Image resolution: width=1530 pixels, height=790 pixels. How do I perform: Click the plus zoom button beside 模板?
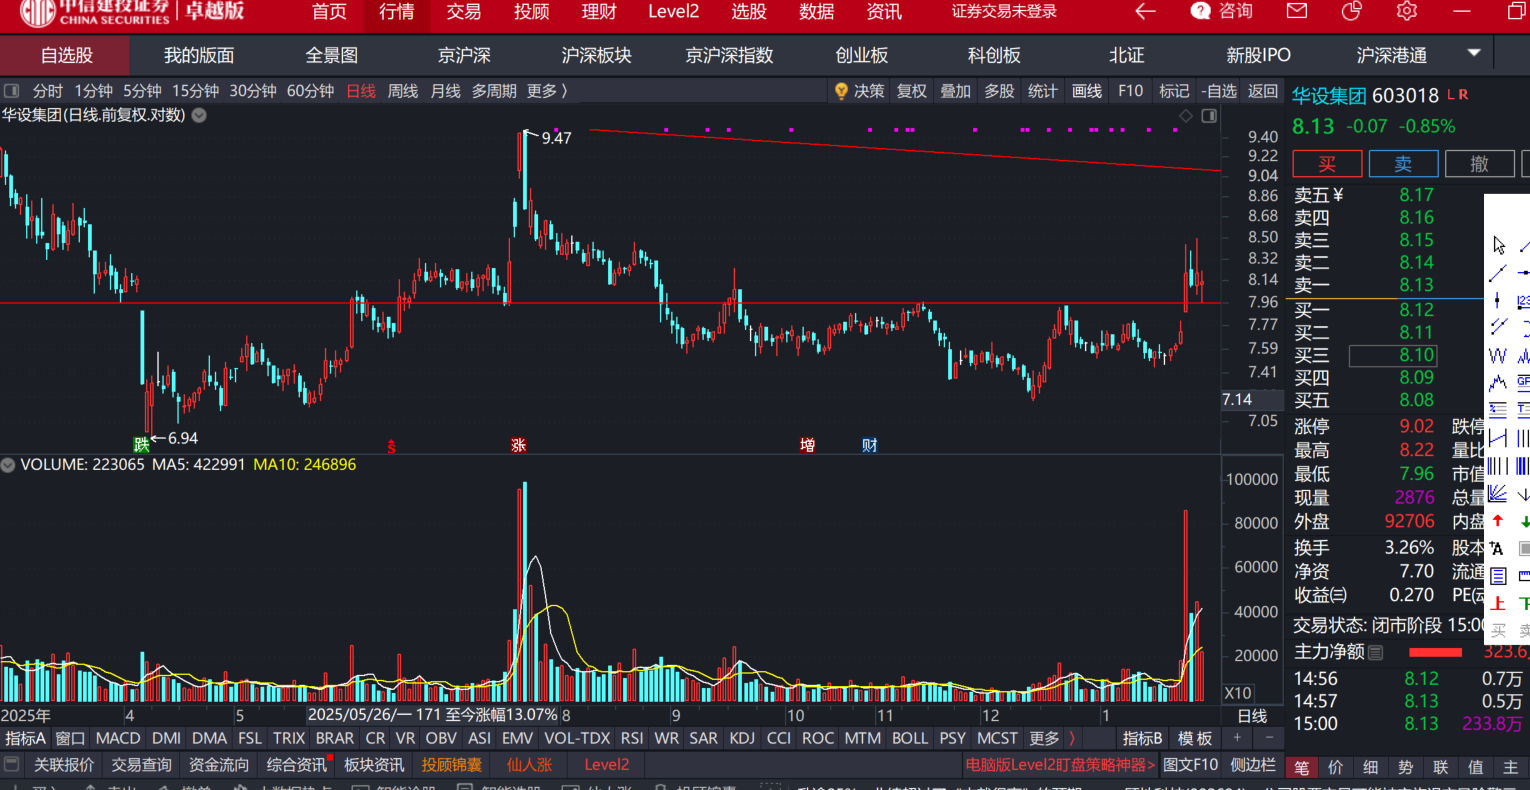pyautogui.click(x=1237, y=738)
